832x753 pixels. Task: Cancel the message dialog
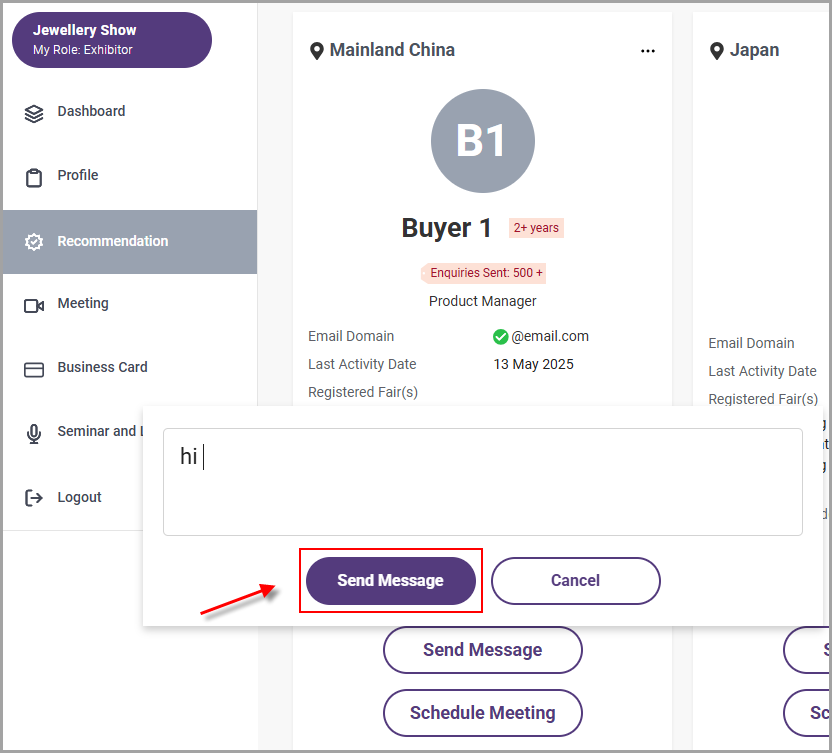click(x=576, y=581)
